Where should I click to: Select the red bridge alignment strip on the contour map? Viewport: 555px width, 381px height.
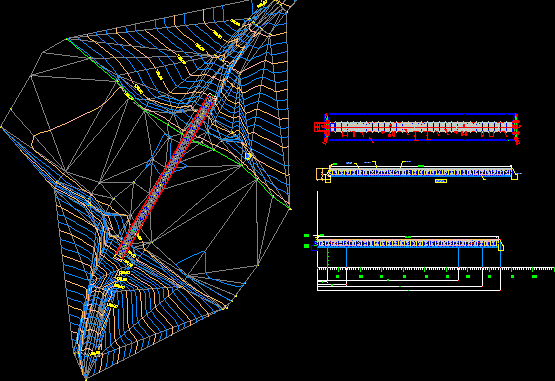[x=166, y=176]
